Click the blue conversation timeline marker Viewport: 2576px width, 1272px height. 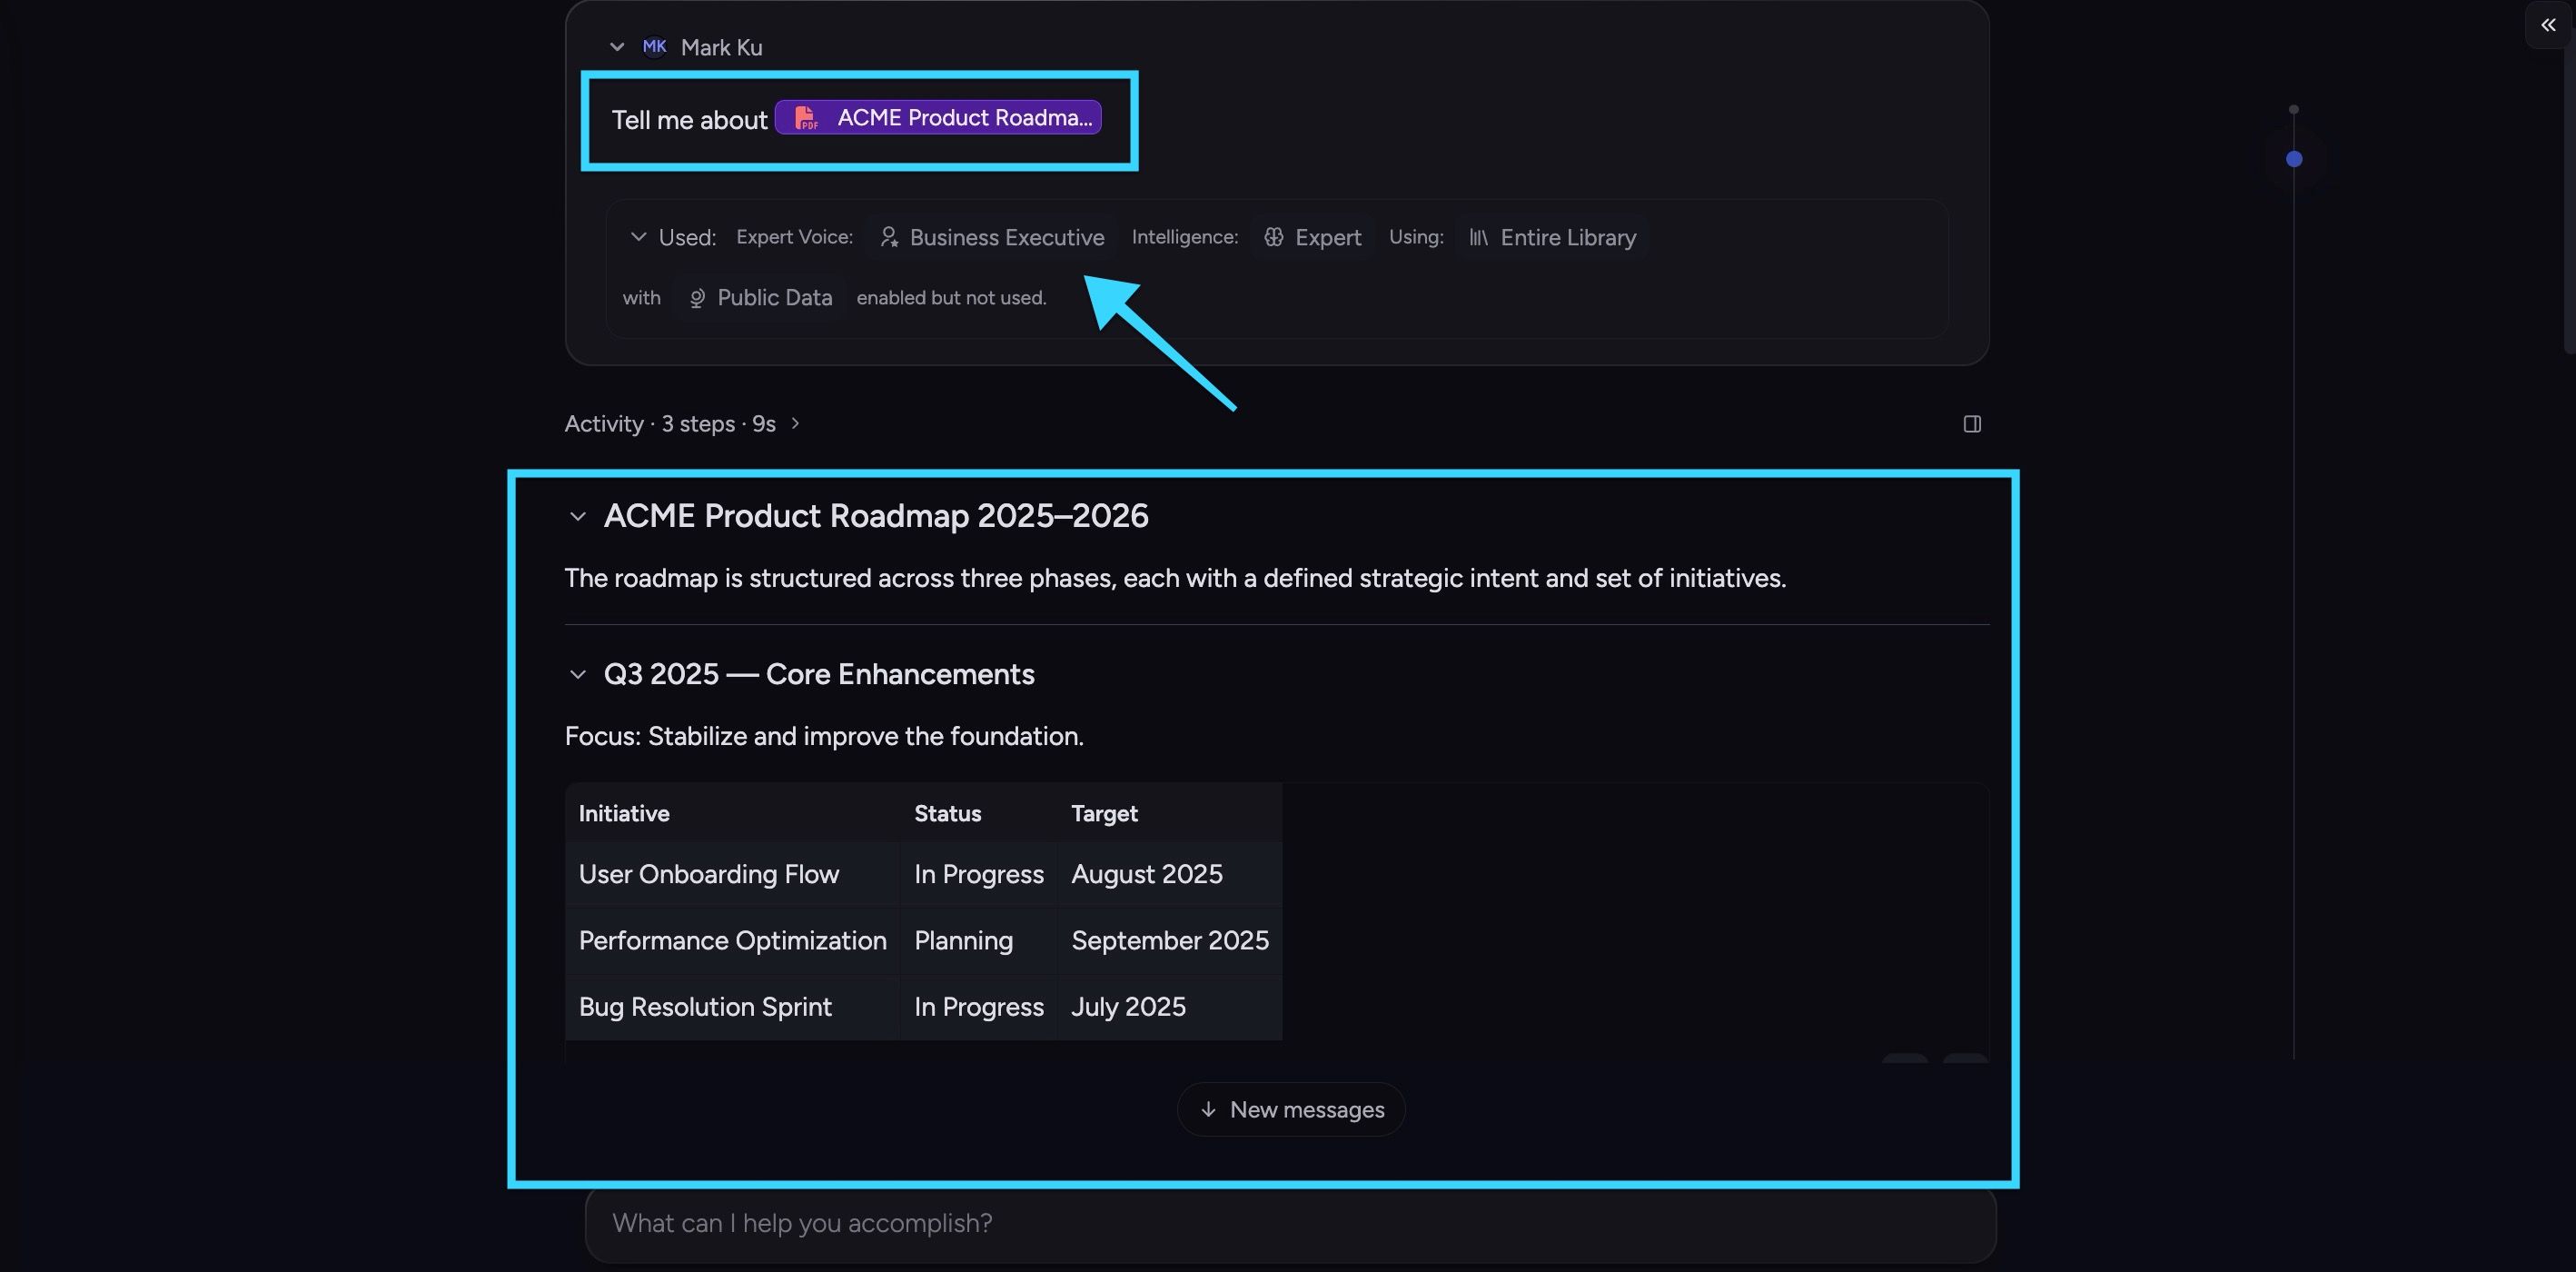click(2294, 159)
